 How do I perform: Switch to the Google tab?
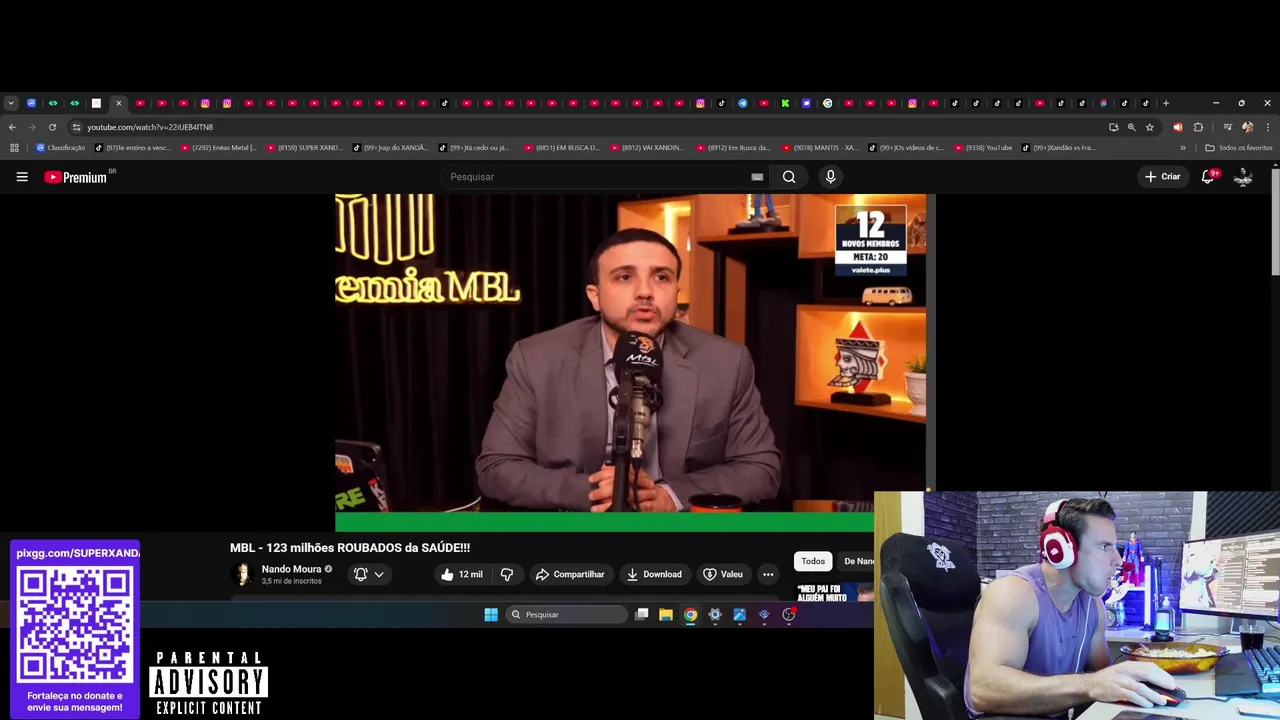pyautogui.click(x=827, y=103)
